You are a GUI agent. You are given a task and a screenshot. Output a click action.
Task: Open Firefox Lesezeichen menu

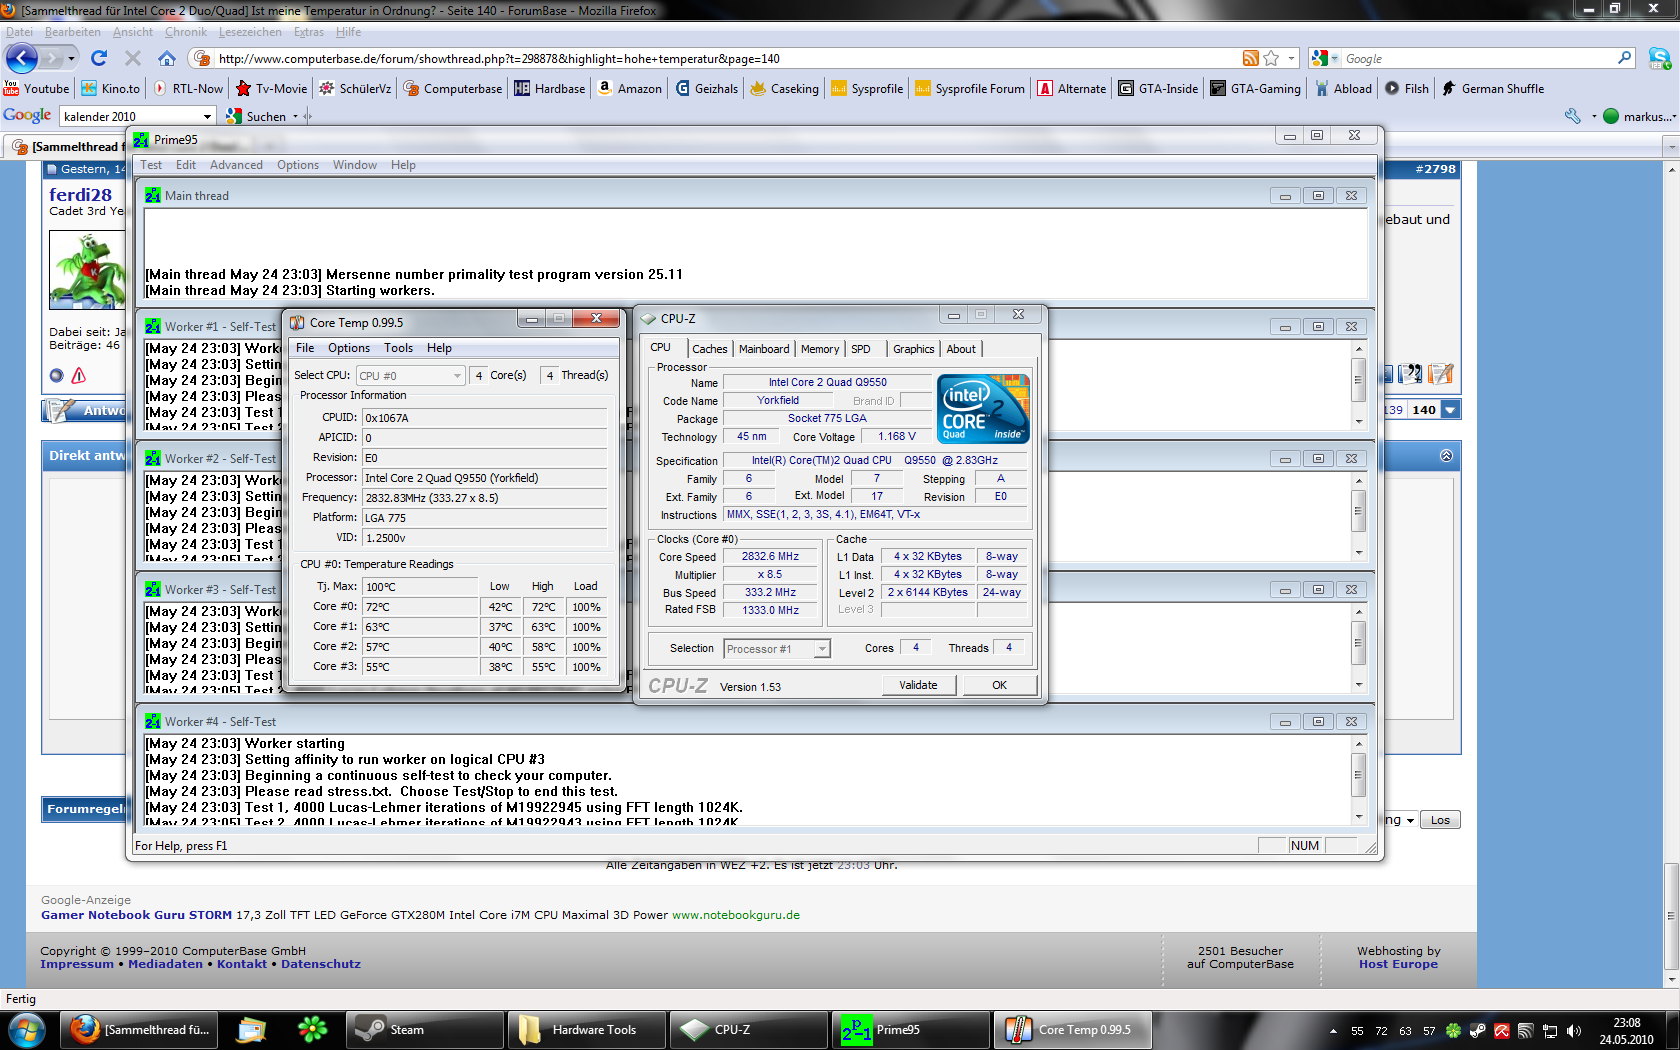pyautogui.click(x=250, y=32)
